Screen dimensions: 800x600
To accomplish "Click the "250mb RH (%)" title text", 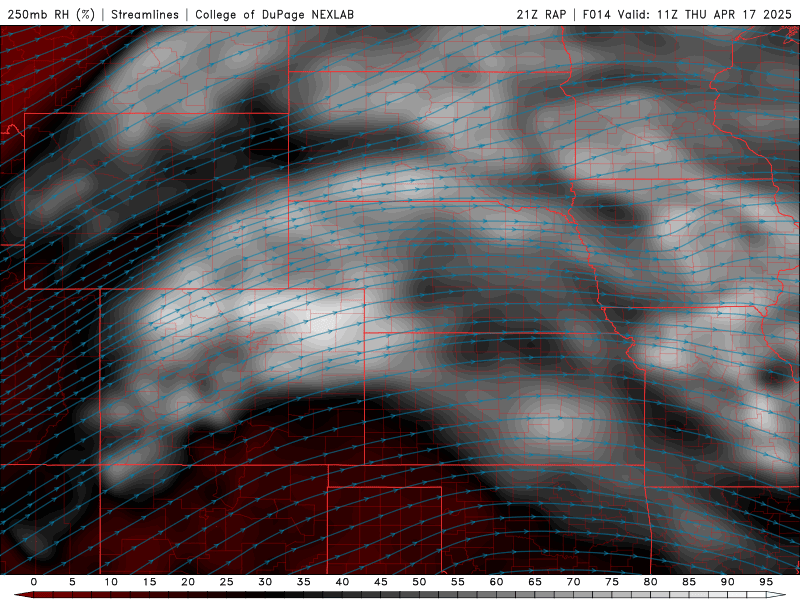I will point(51,14).
